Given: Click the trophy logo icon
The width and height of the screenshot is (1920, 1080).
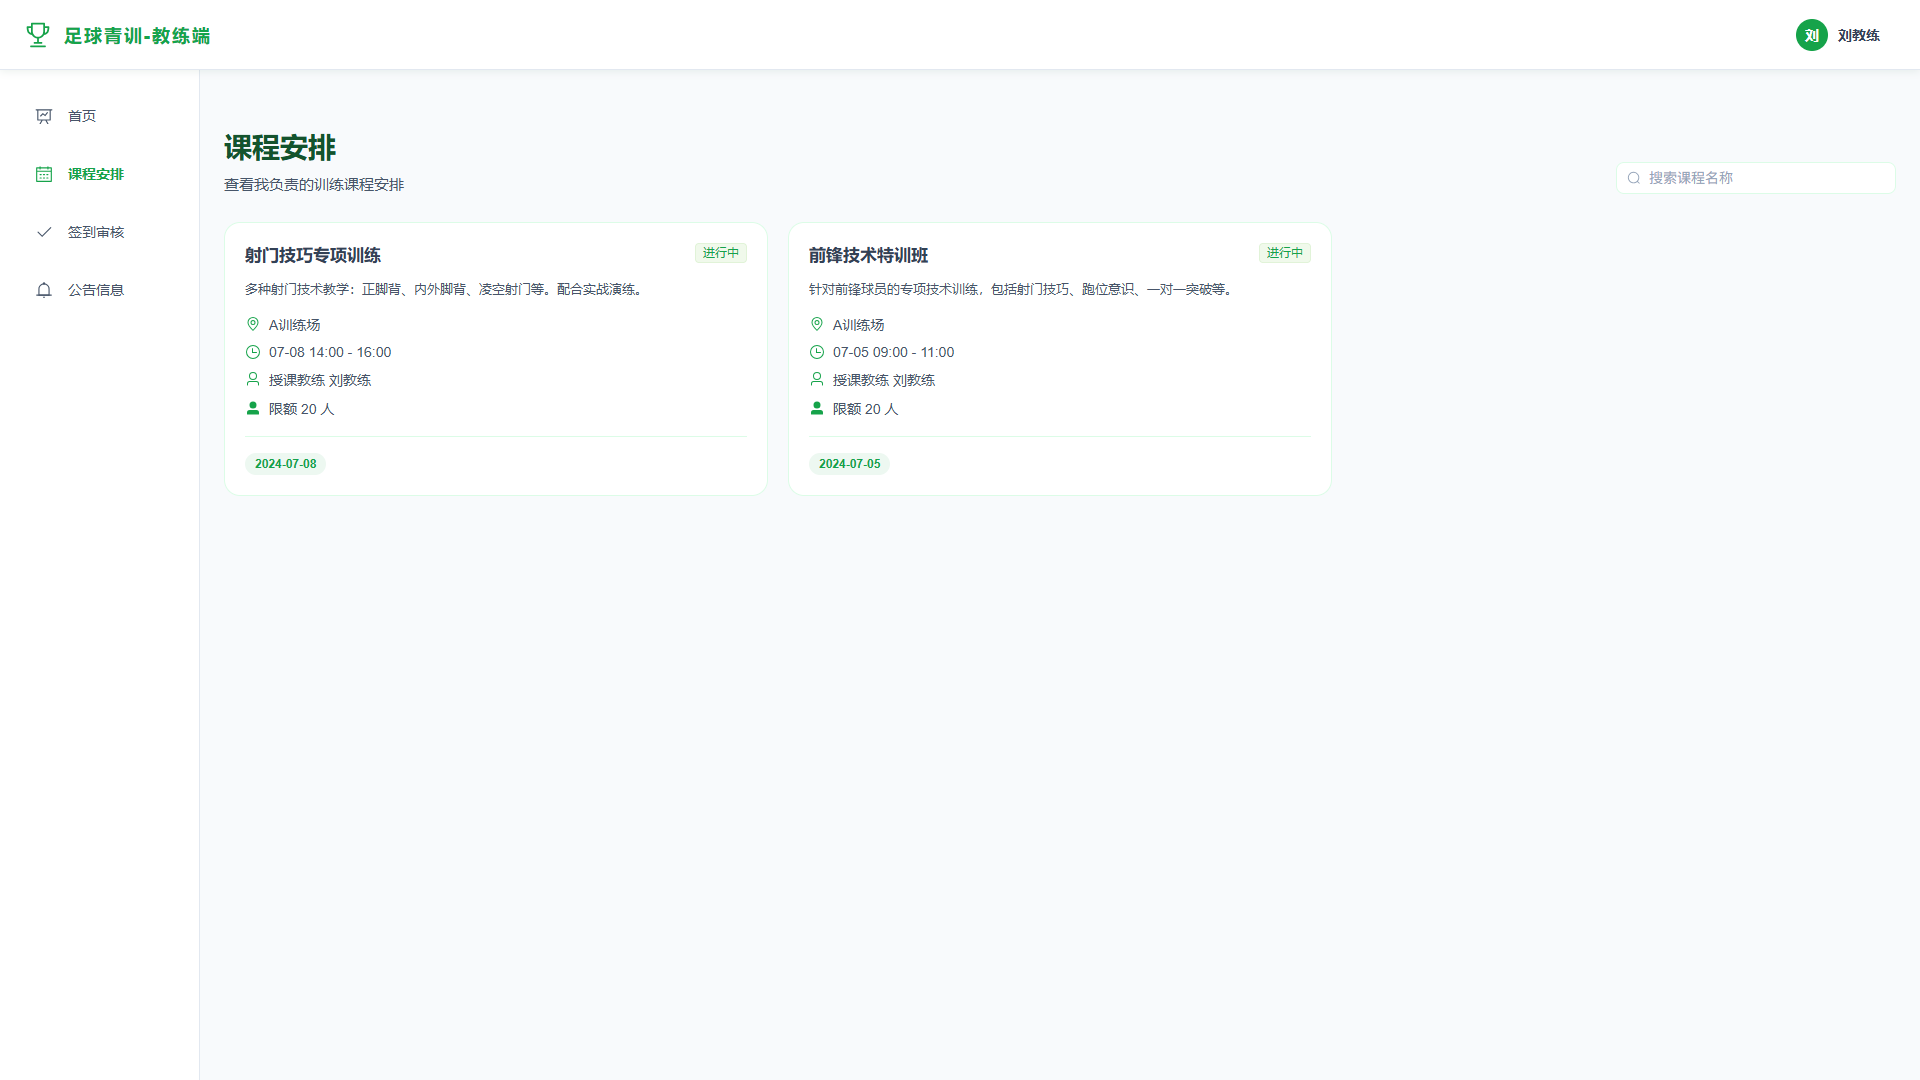Looking at the screenshot, I should pos(38,35).
